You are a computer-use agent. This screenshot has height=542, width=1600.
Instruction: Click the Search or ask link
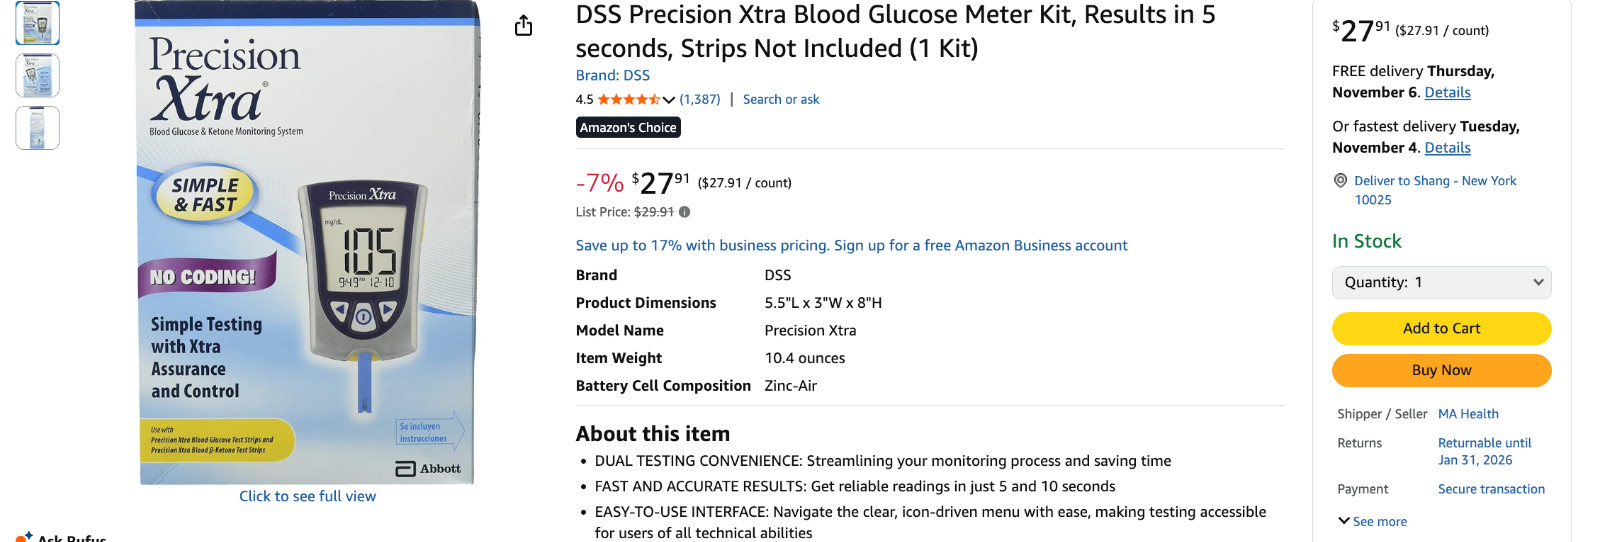click(x=780, y=100)
